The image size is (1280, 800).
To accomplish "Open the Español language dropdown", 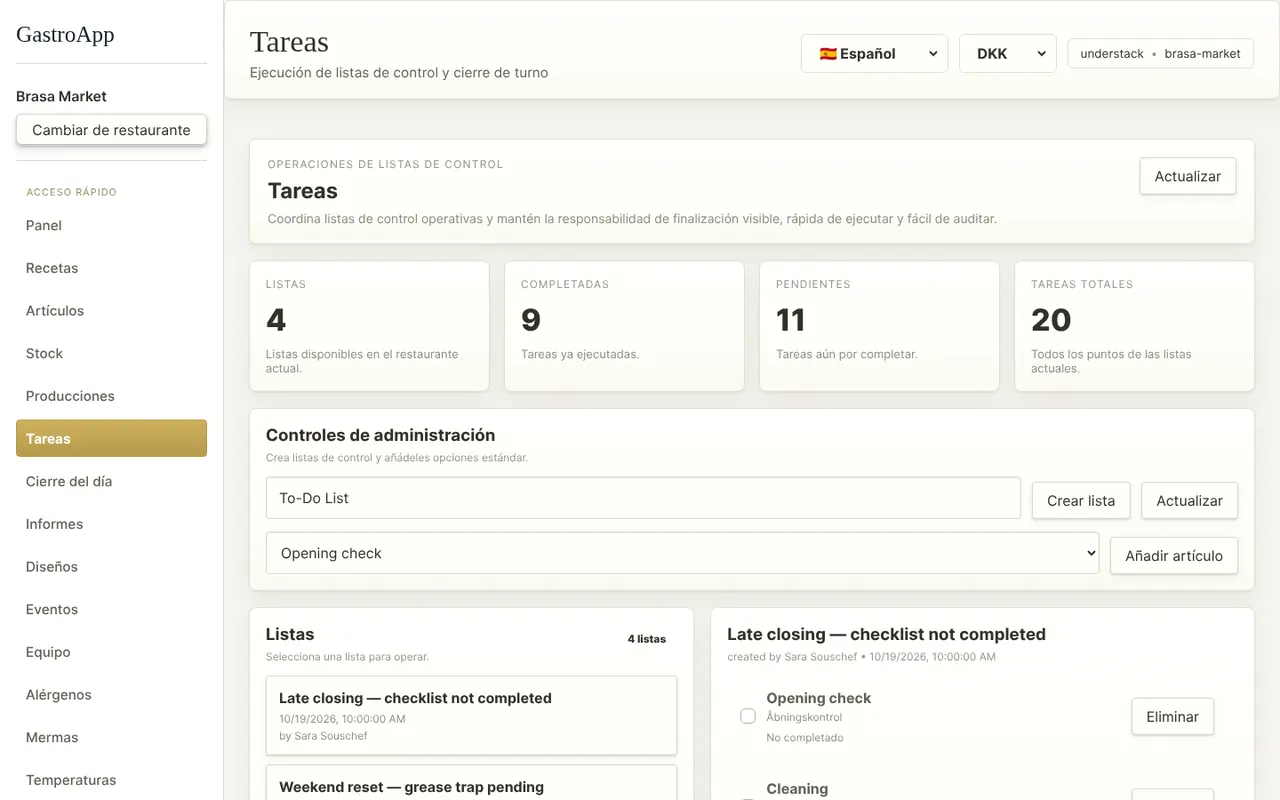I will 874,54.
